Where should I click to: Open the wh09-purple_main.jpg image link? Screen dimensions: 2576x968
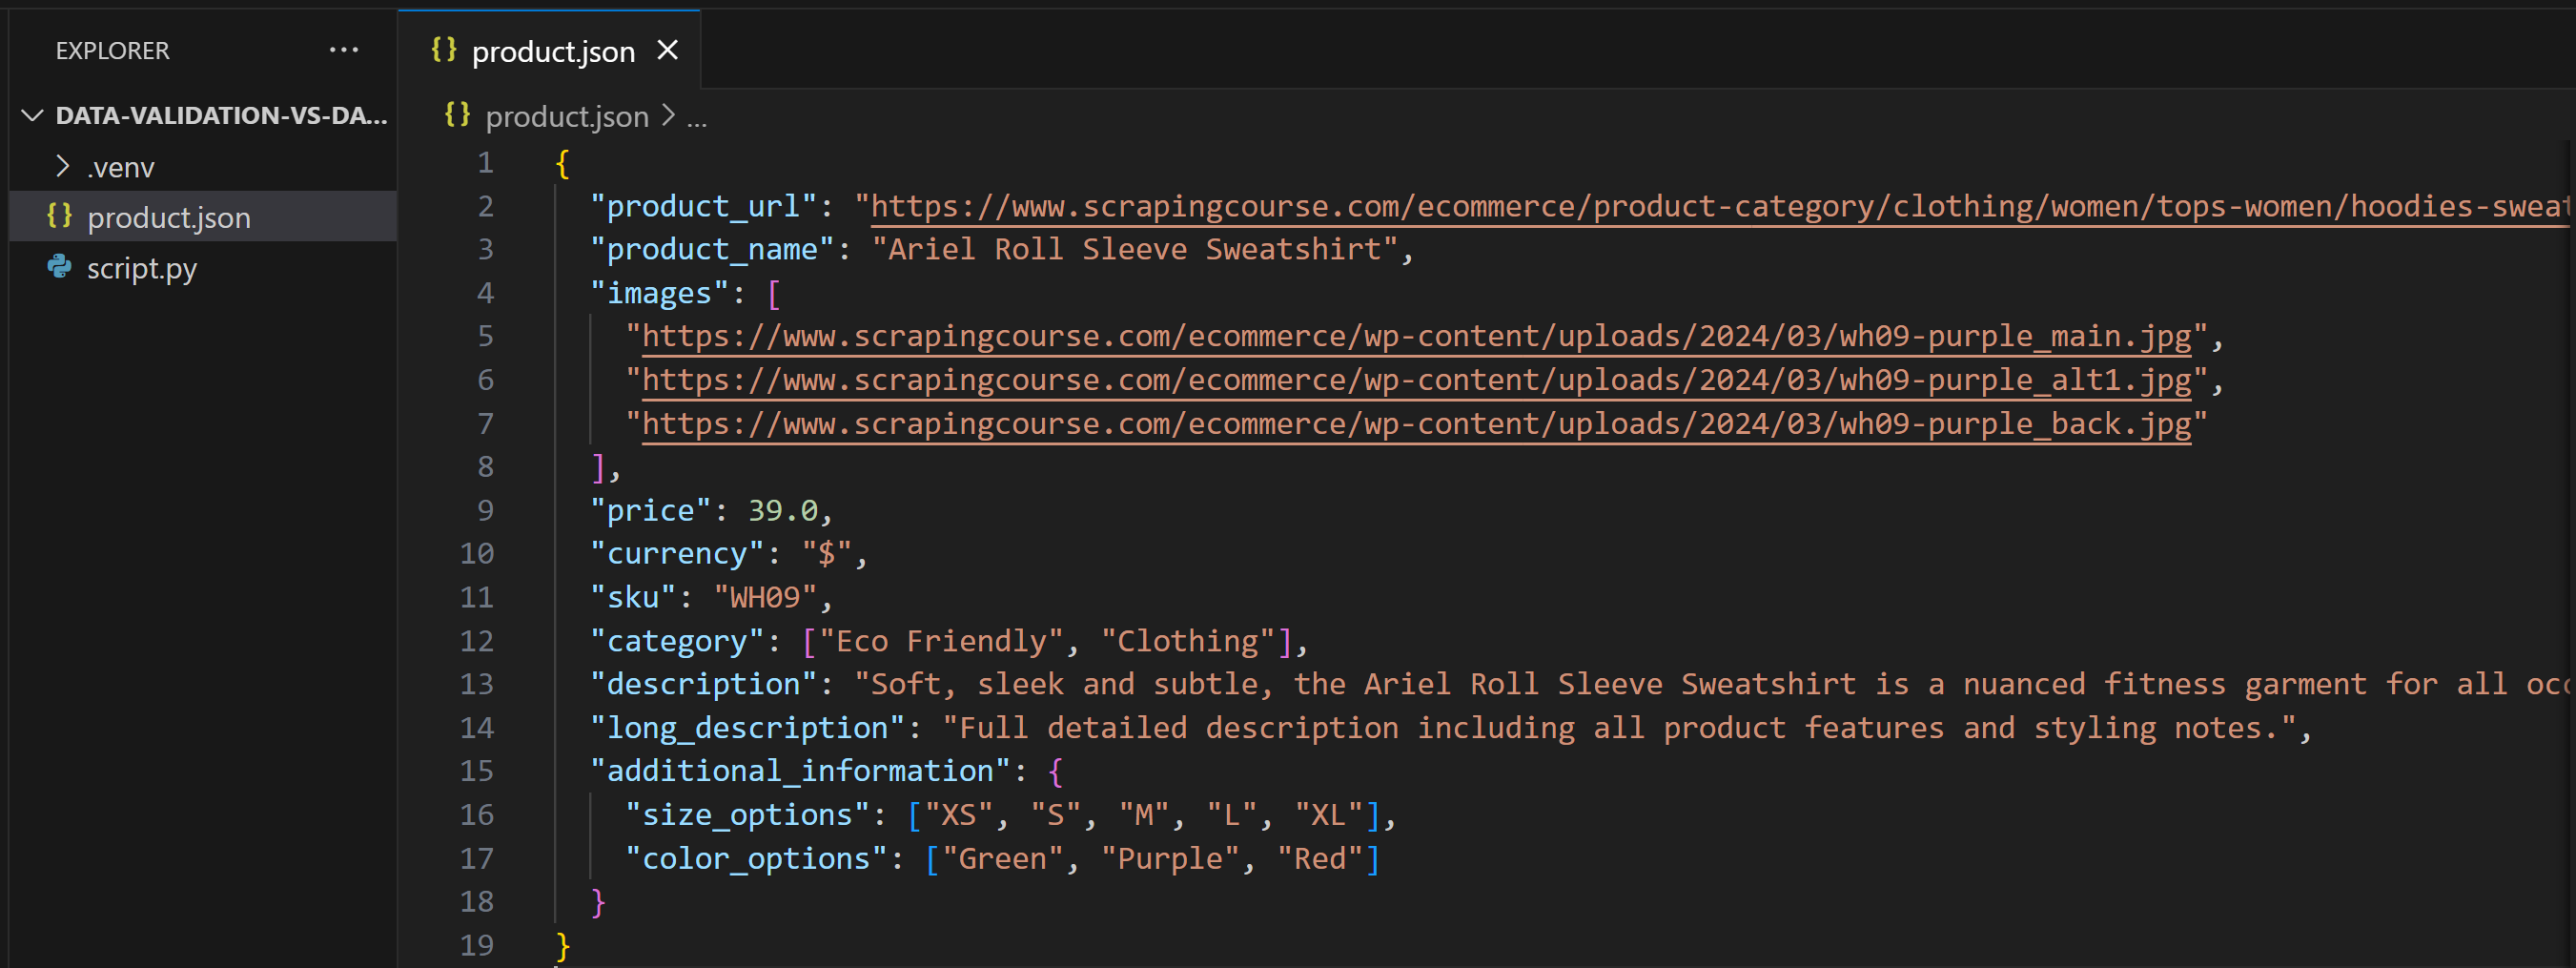click(1400, 336)
